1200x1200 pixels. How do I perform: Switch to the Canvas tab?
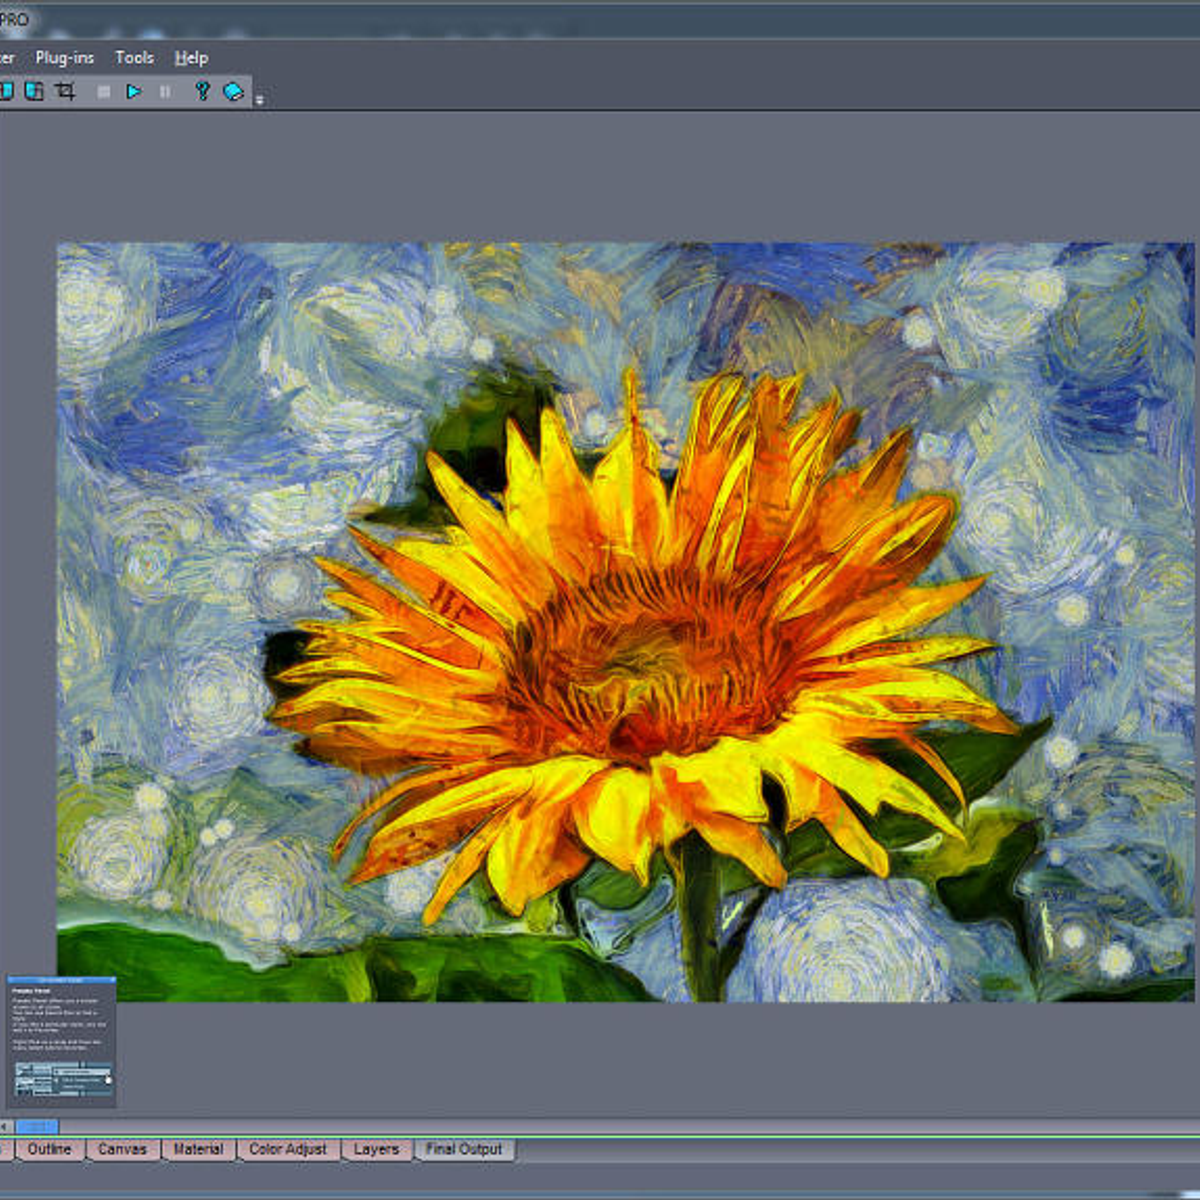pos(122,1150)
